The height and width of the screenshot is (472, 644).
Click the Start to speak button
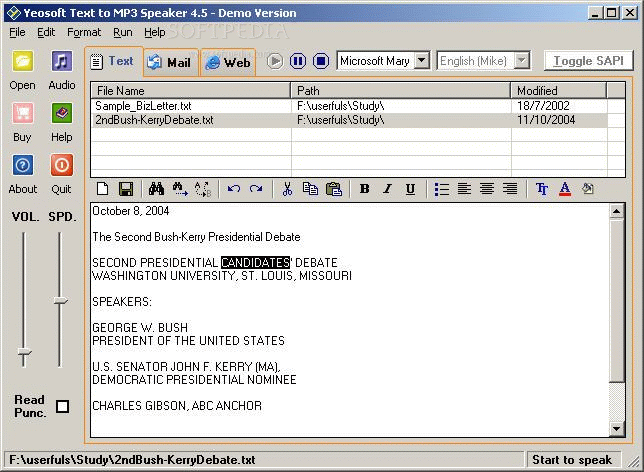[572, 460]
